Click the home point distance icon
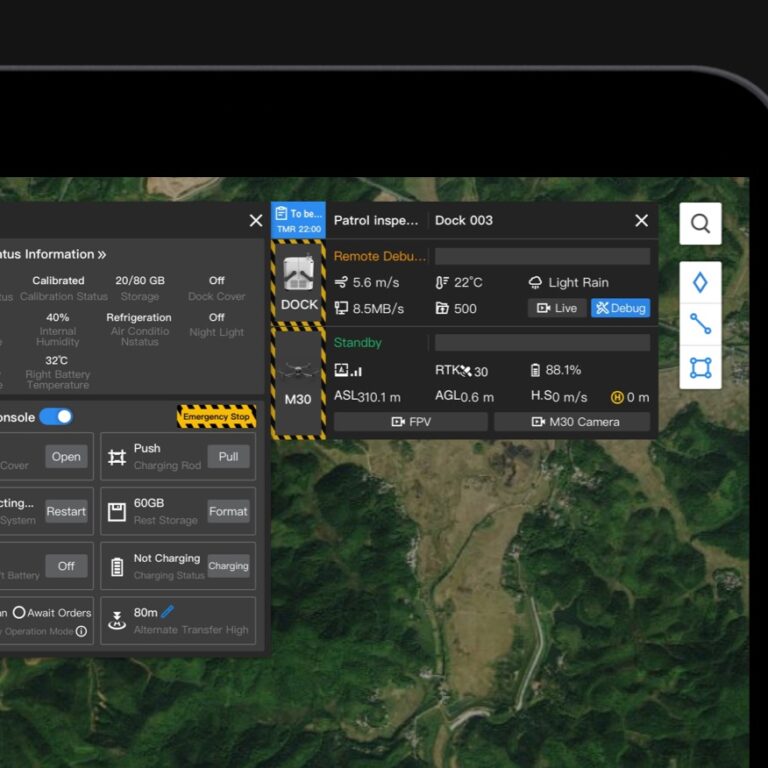Image resolution: width=768 pixels, height=768 pixels. click(x=617, y=397)
